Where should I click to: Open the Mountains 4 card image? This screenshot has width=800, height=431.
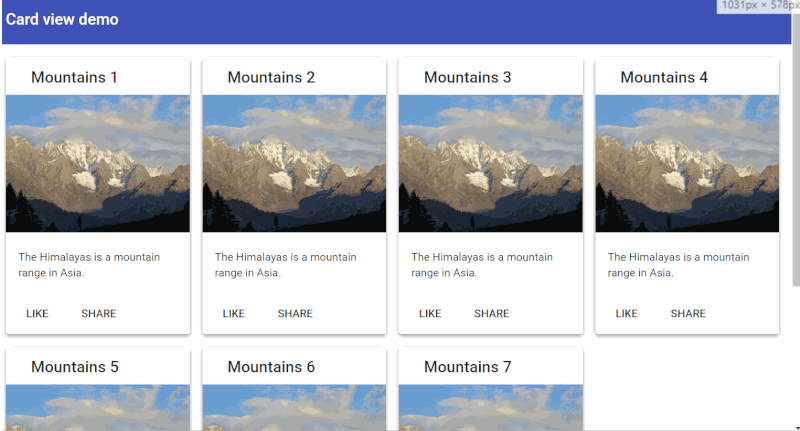coord(687,164)
